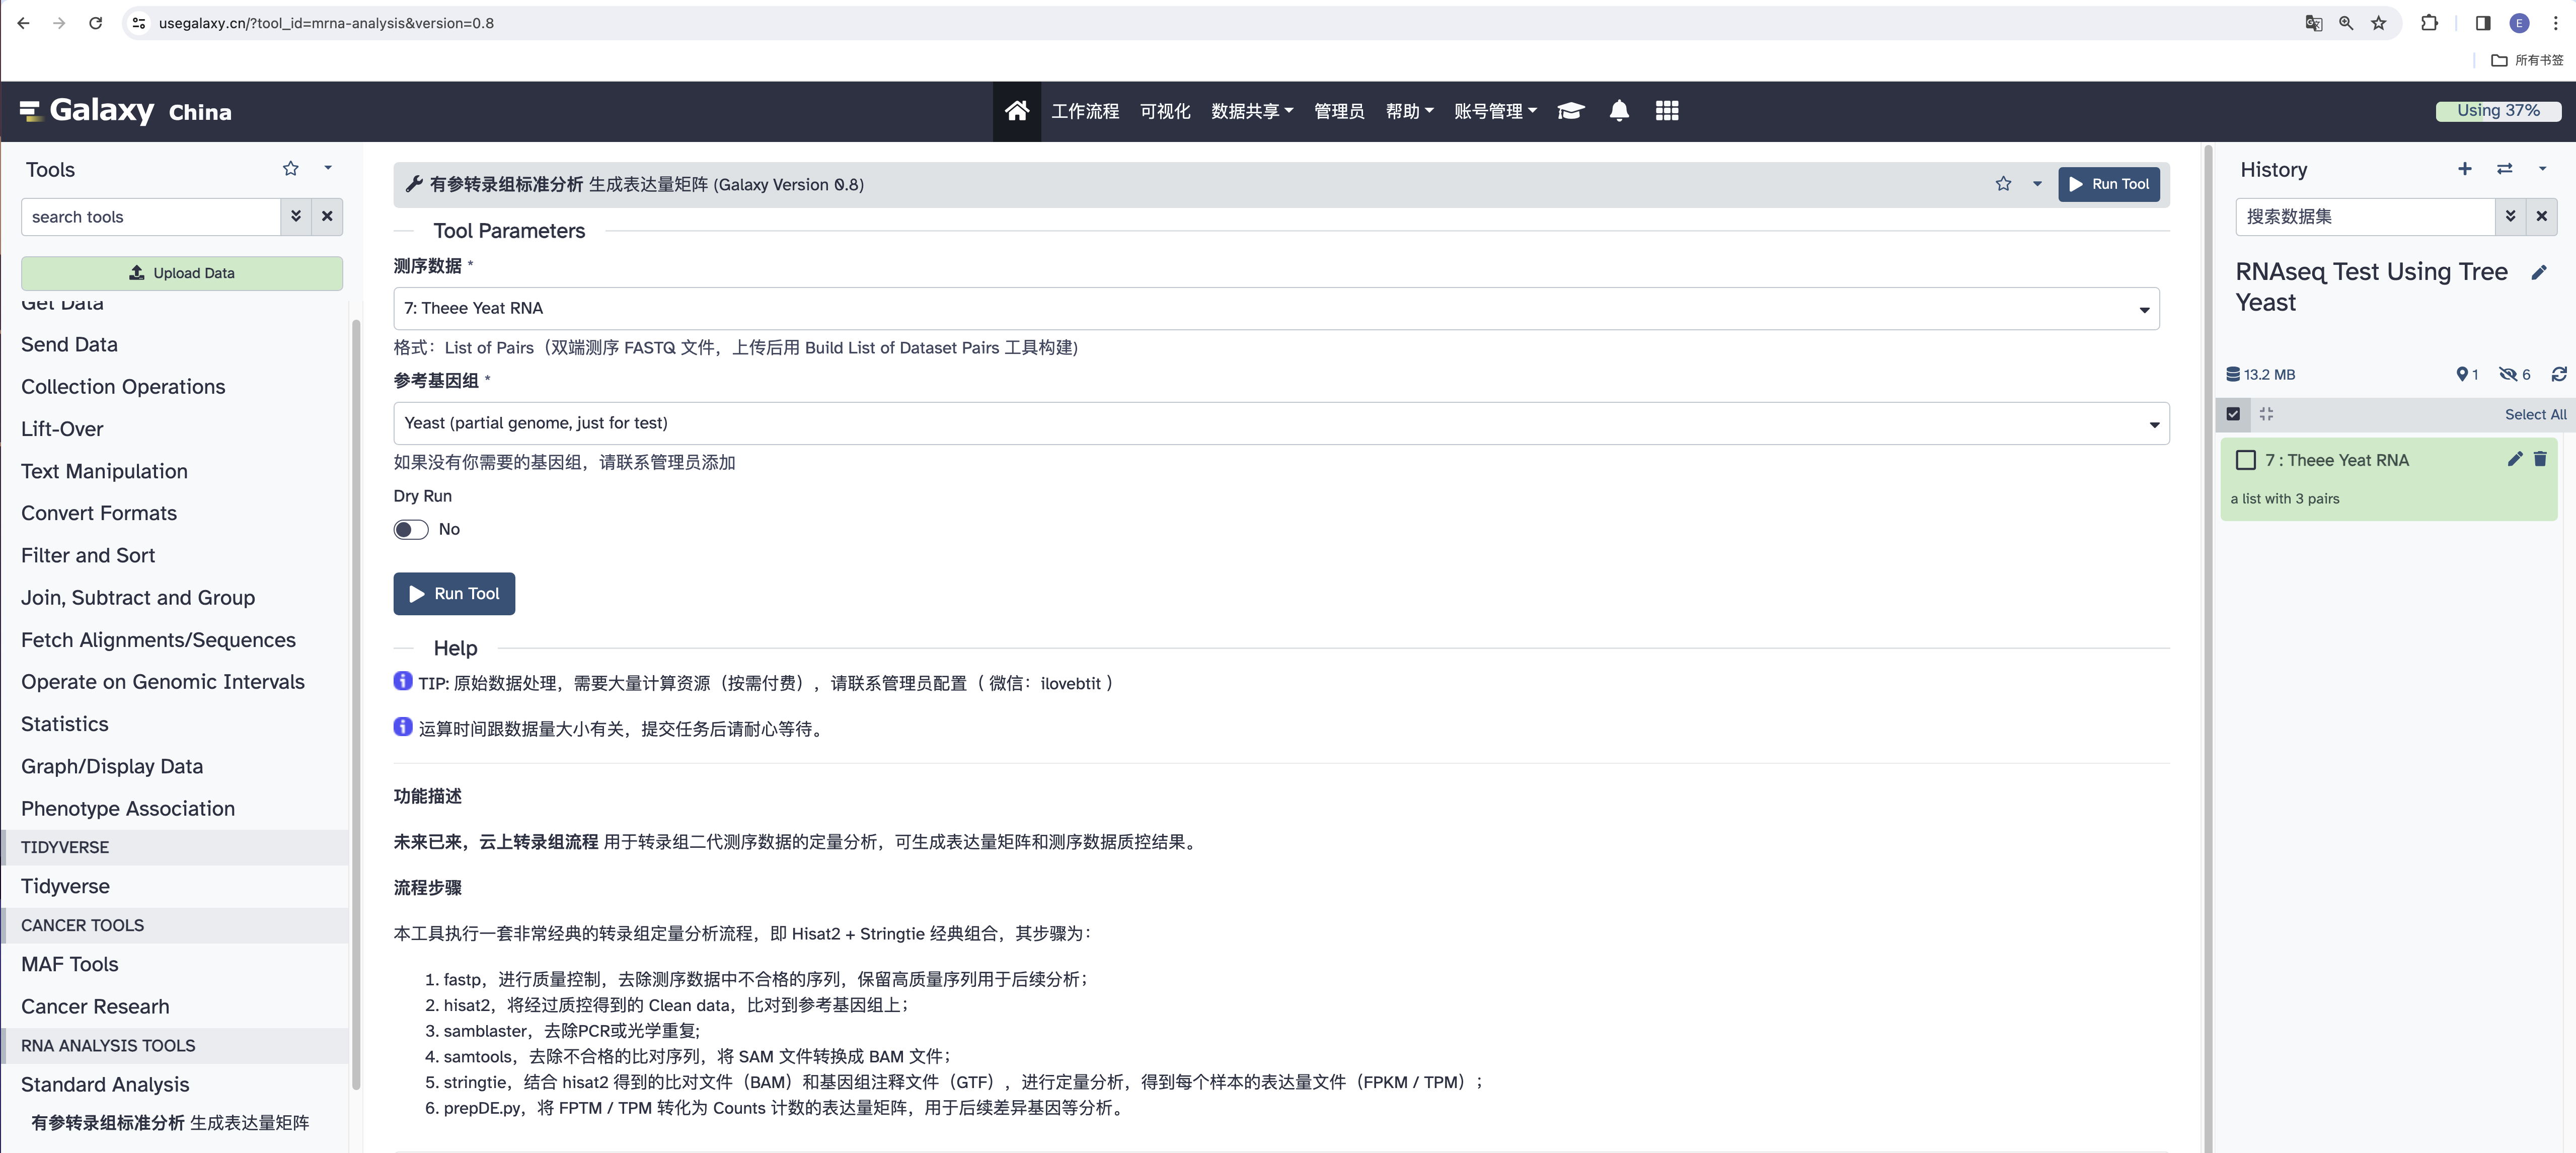
Task: Open the 工作流程 menu
Action: click(x=1085, y=111)
